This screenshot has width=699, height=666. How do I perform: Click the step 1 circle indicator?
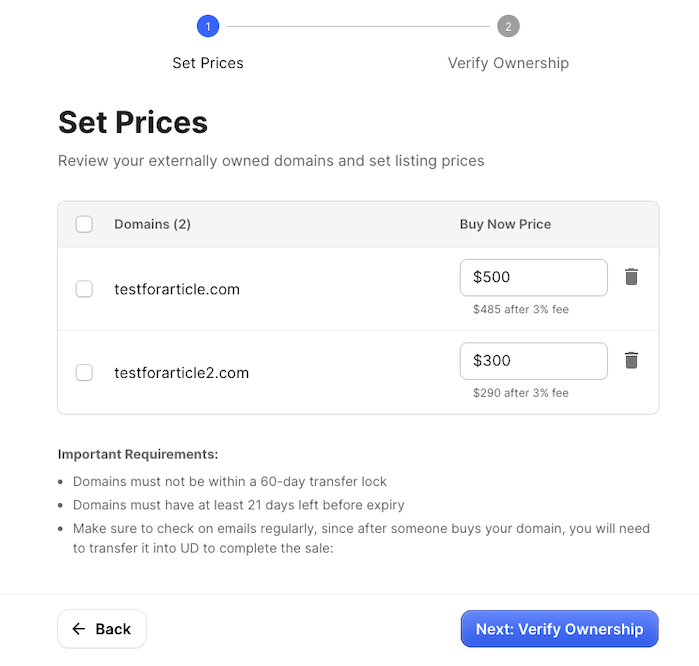tap(208, 26)
